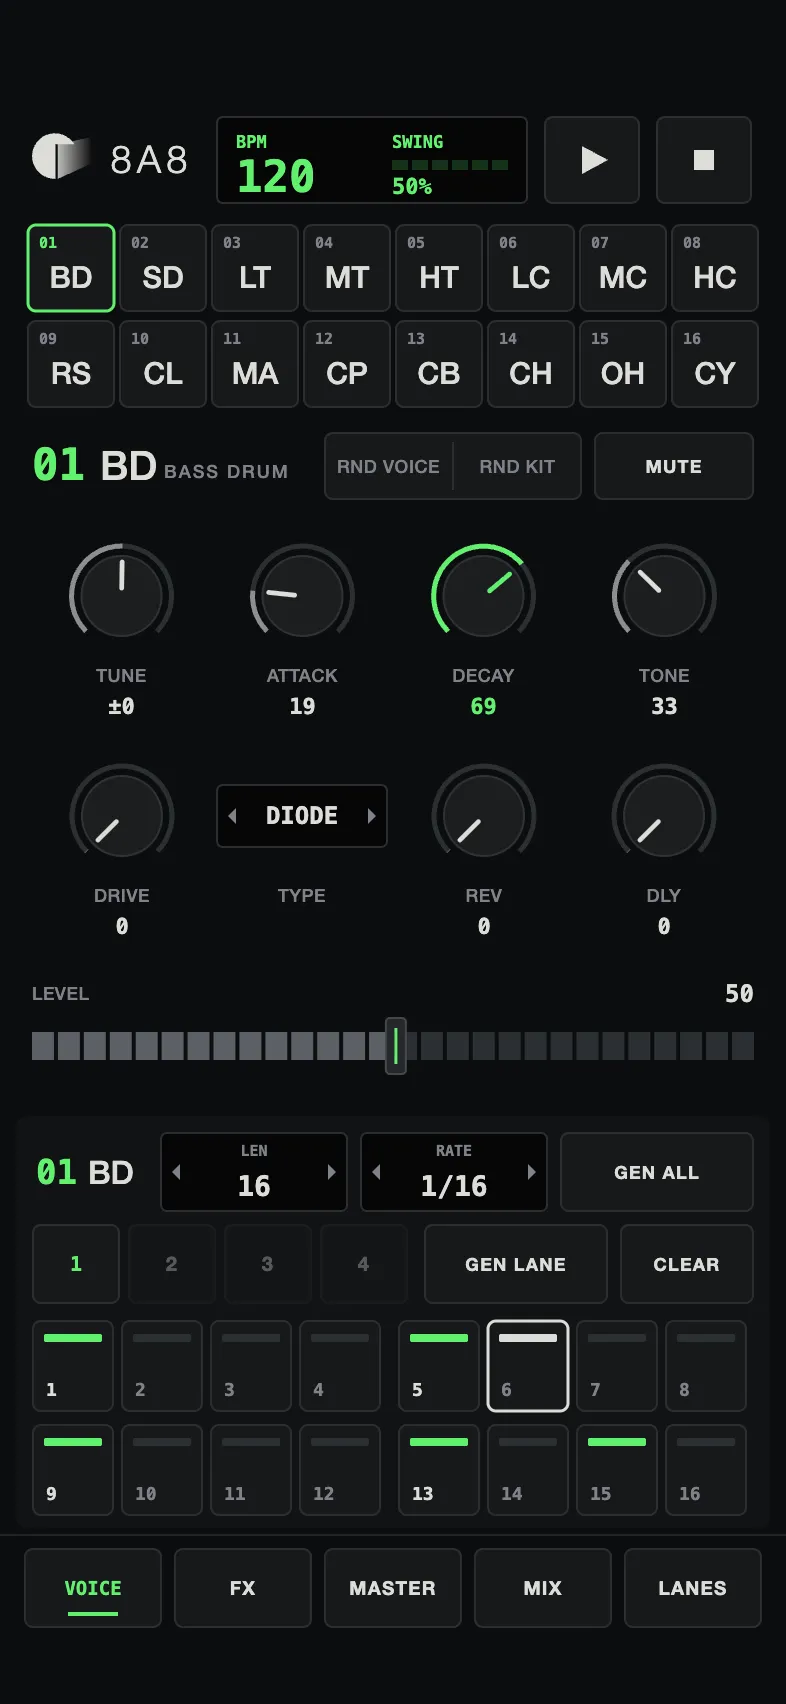Select the 03 LT voice pad
Screen dimensions: 786x1704
pyautogui.click(x=255, y=268)
